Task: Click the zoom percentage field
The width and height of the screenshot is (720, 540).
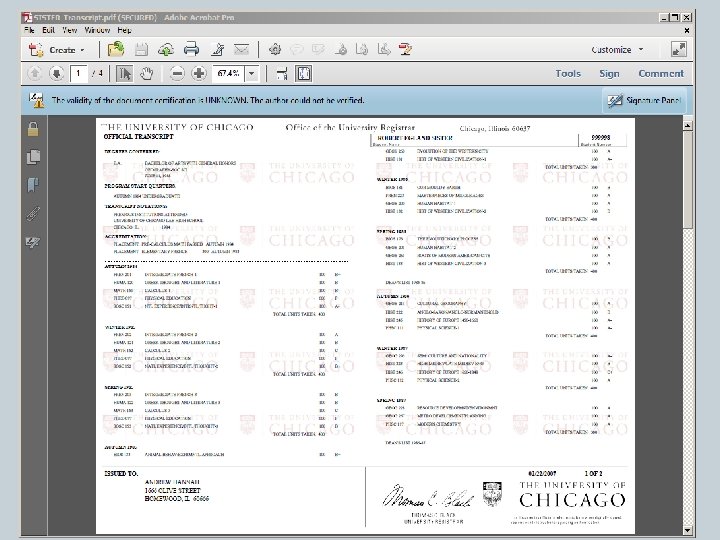Action: (229, 73)
